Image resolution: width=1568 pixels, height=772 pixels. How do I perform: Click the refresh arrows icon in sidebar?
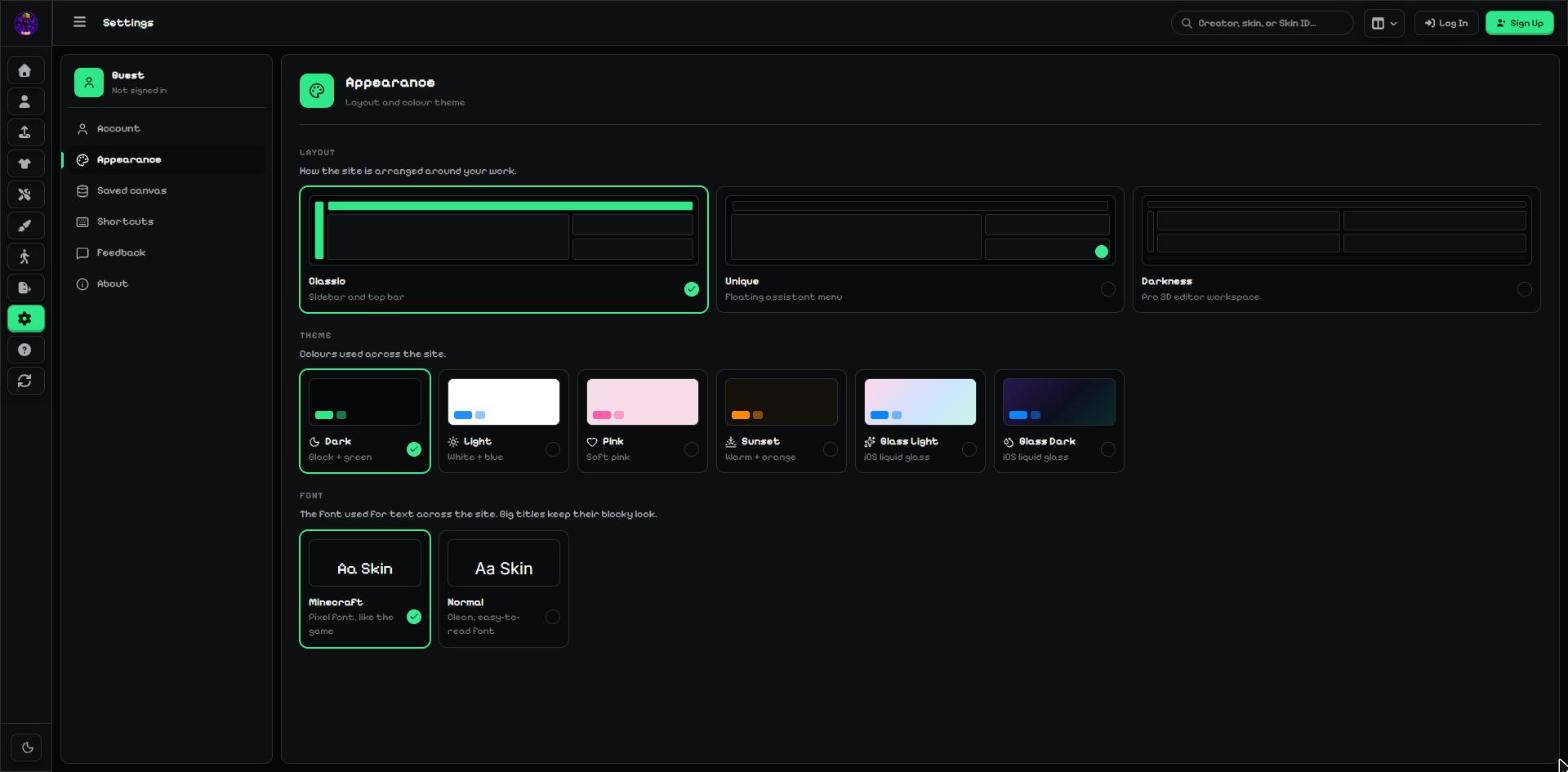click(x=25, y=381)
